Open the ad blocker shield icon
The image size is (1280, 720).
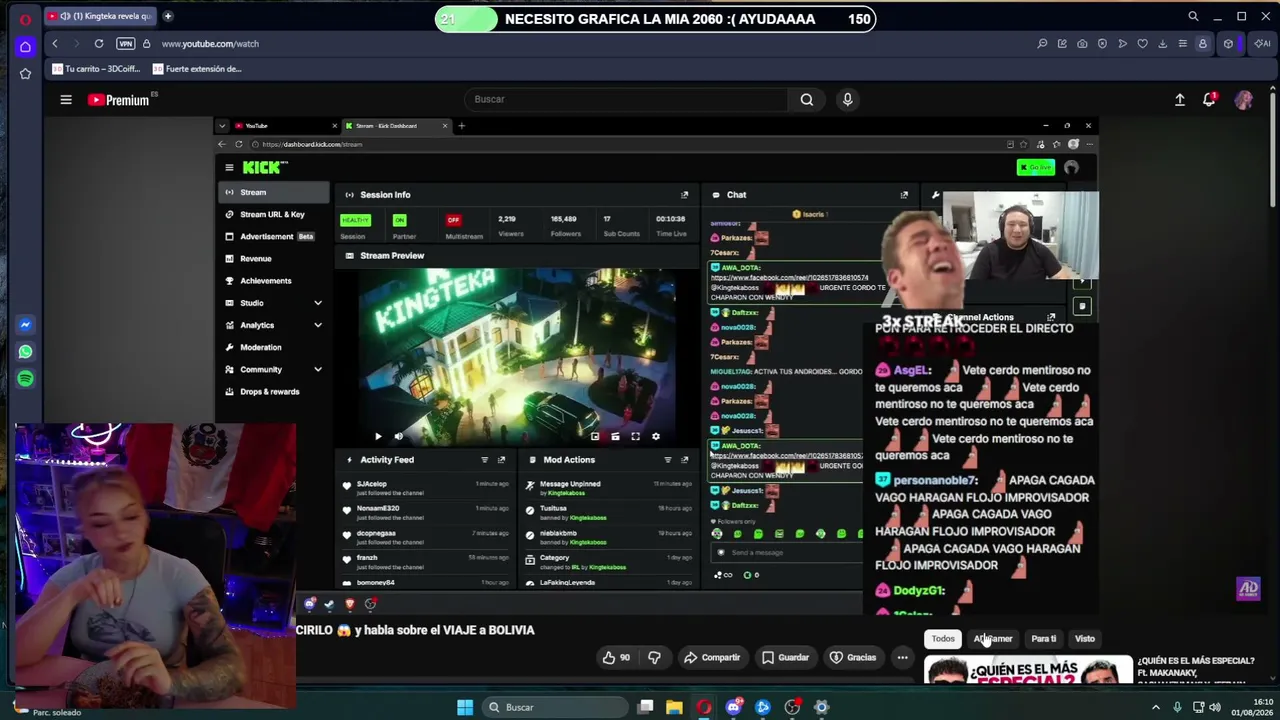click(1102, 44)
